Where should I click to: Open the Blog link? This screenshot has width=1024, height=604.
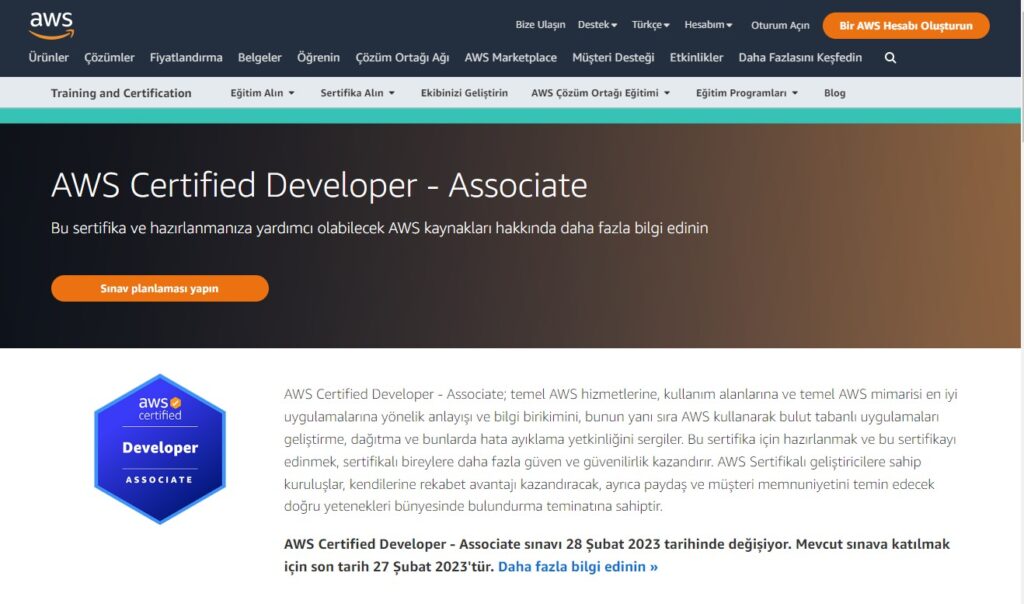835,93
